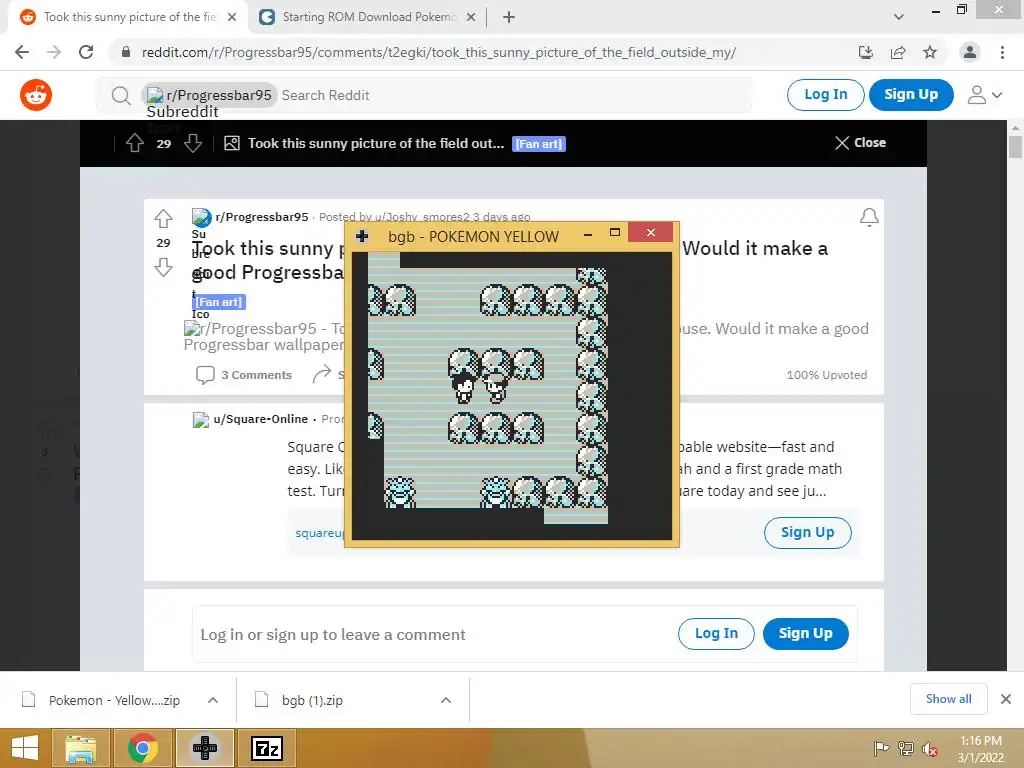This screenshot has height=768, width=1024.
Task: Click inside the Pokemon Yellow game screen
Action: point(511,396)
